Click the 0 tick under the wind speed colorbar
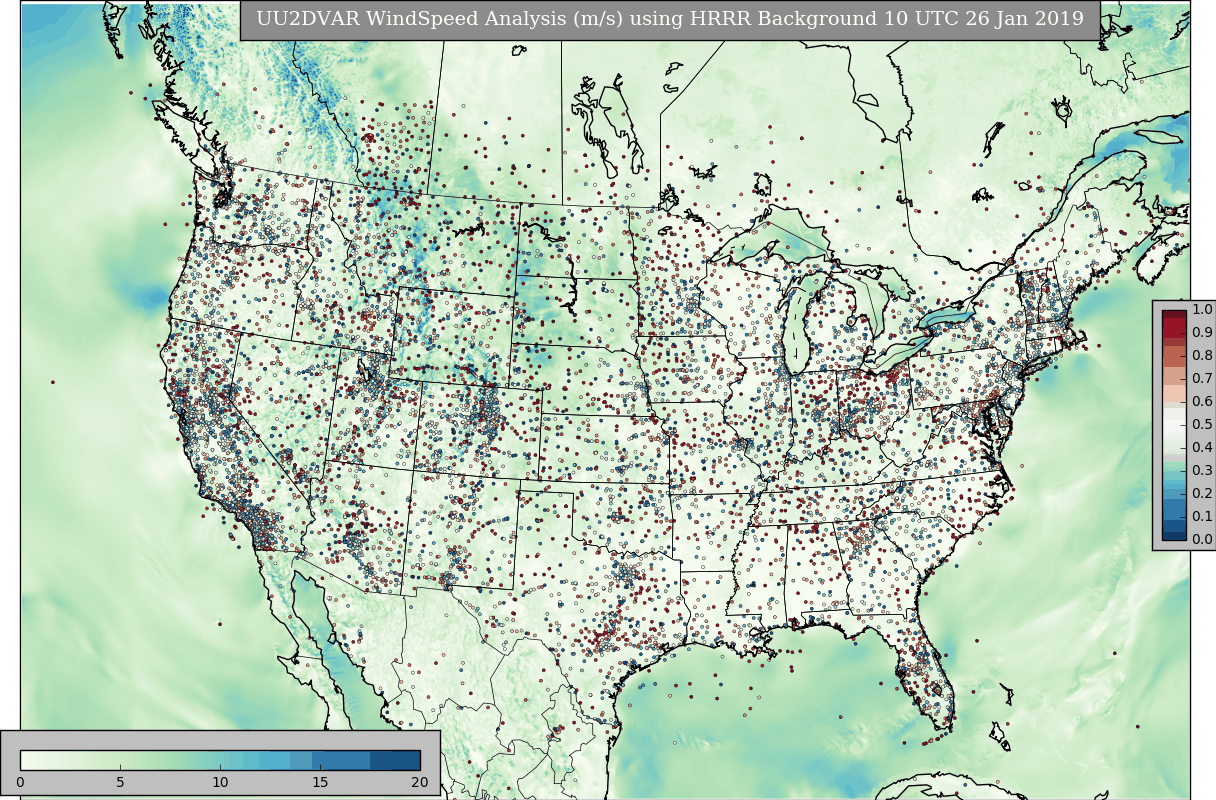 pyautogui.click(x=20, y=782)
